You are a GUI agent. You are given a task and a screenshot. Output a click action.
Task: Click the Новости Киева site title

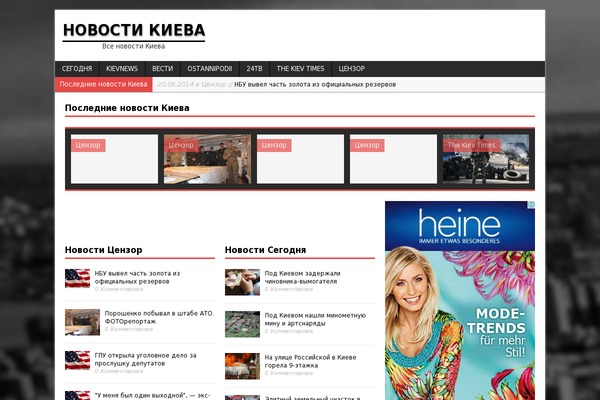(134, 30)
